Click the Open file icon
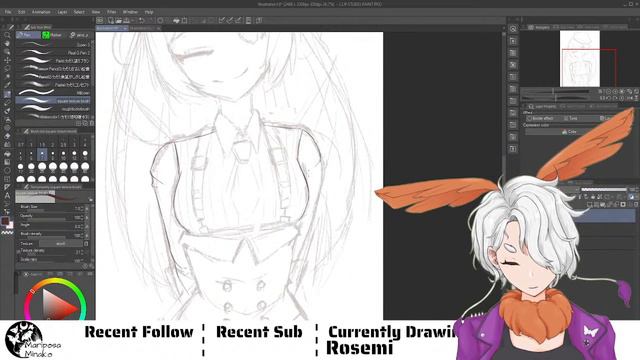Image resolution: width=640 pixels, height=360 pixels. click(118, 20)
